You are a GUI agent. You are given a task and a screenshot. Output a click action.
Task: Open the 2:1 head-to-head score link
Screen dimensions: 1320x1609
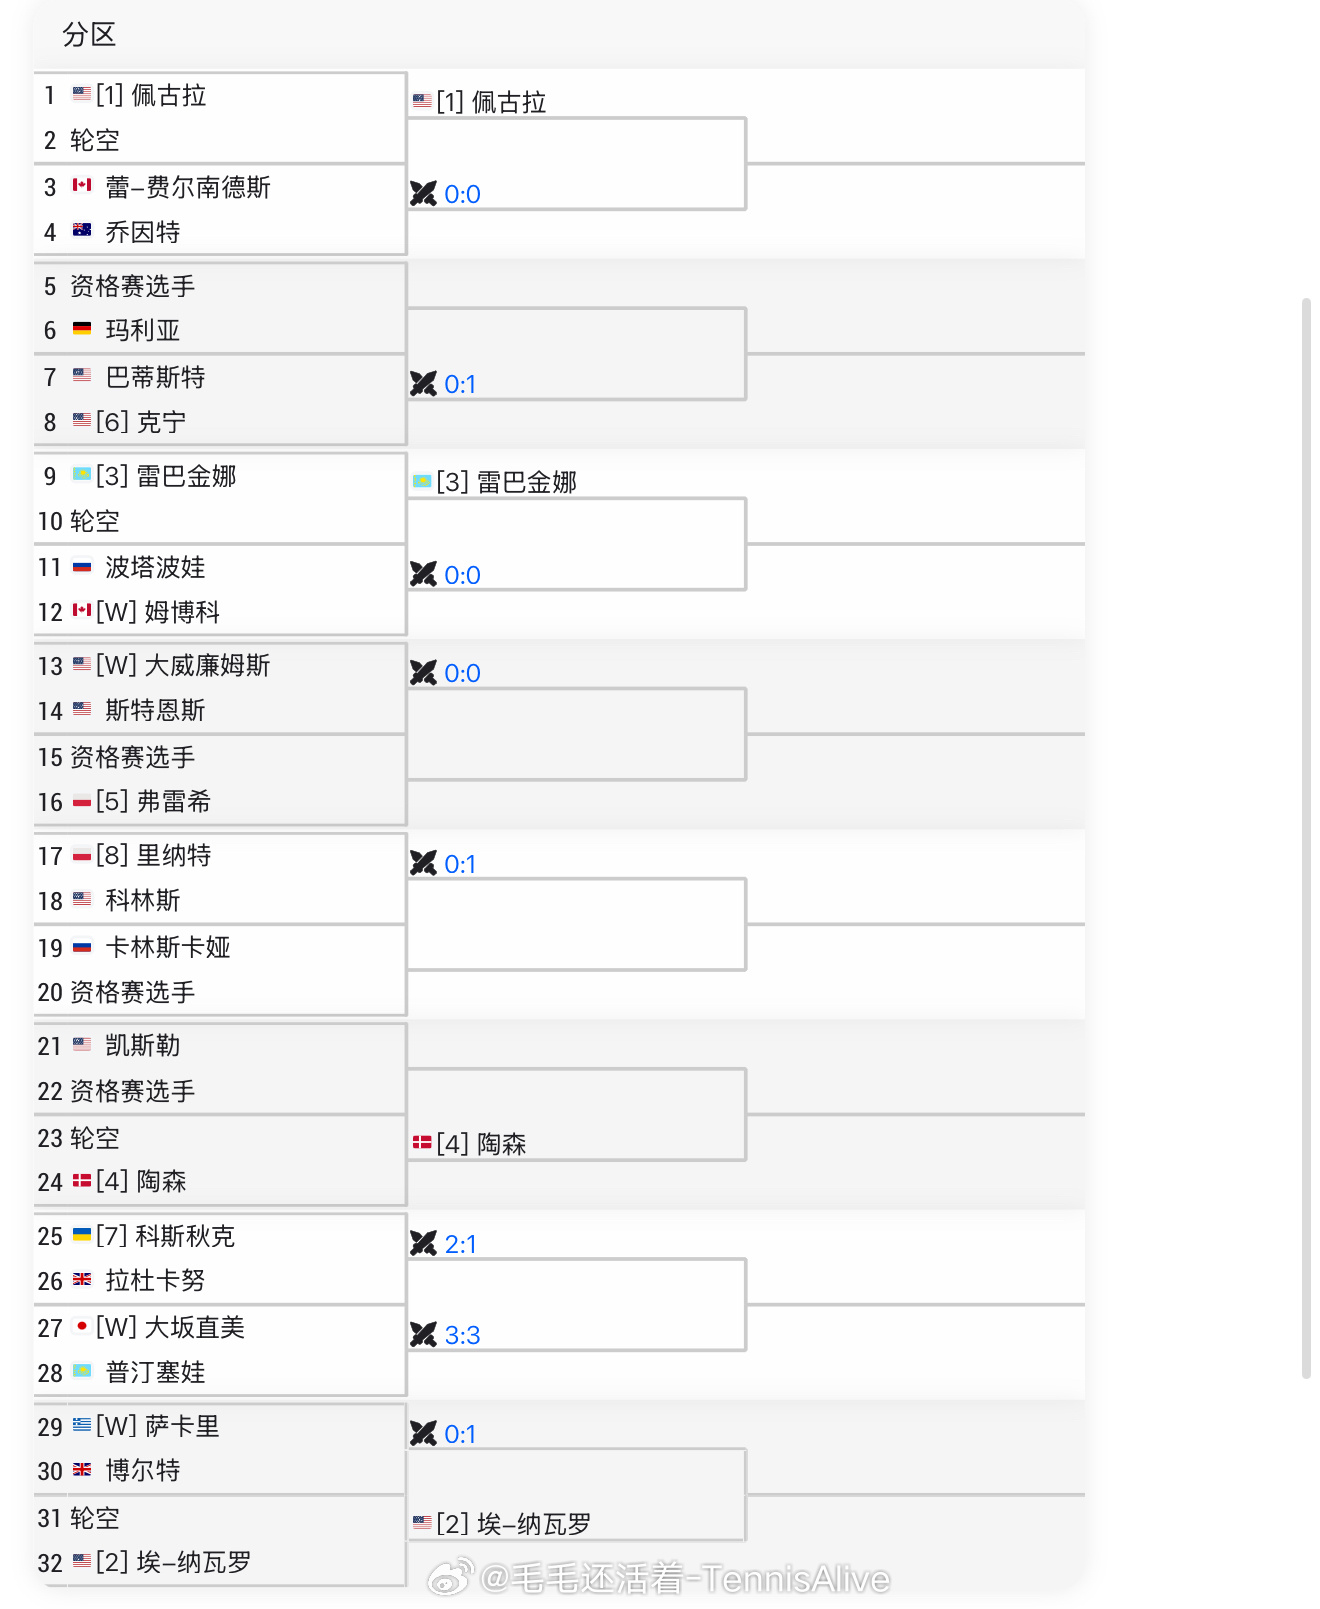[461, 1244]
